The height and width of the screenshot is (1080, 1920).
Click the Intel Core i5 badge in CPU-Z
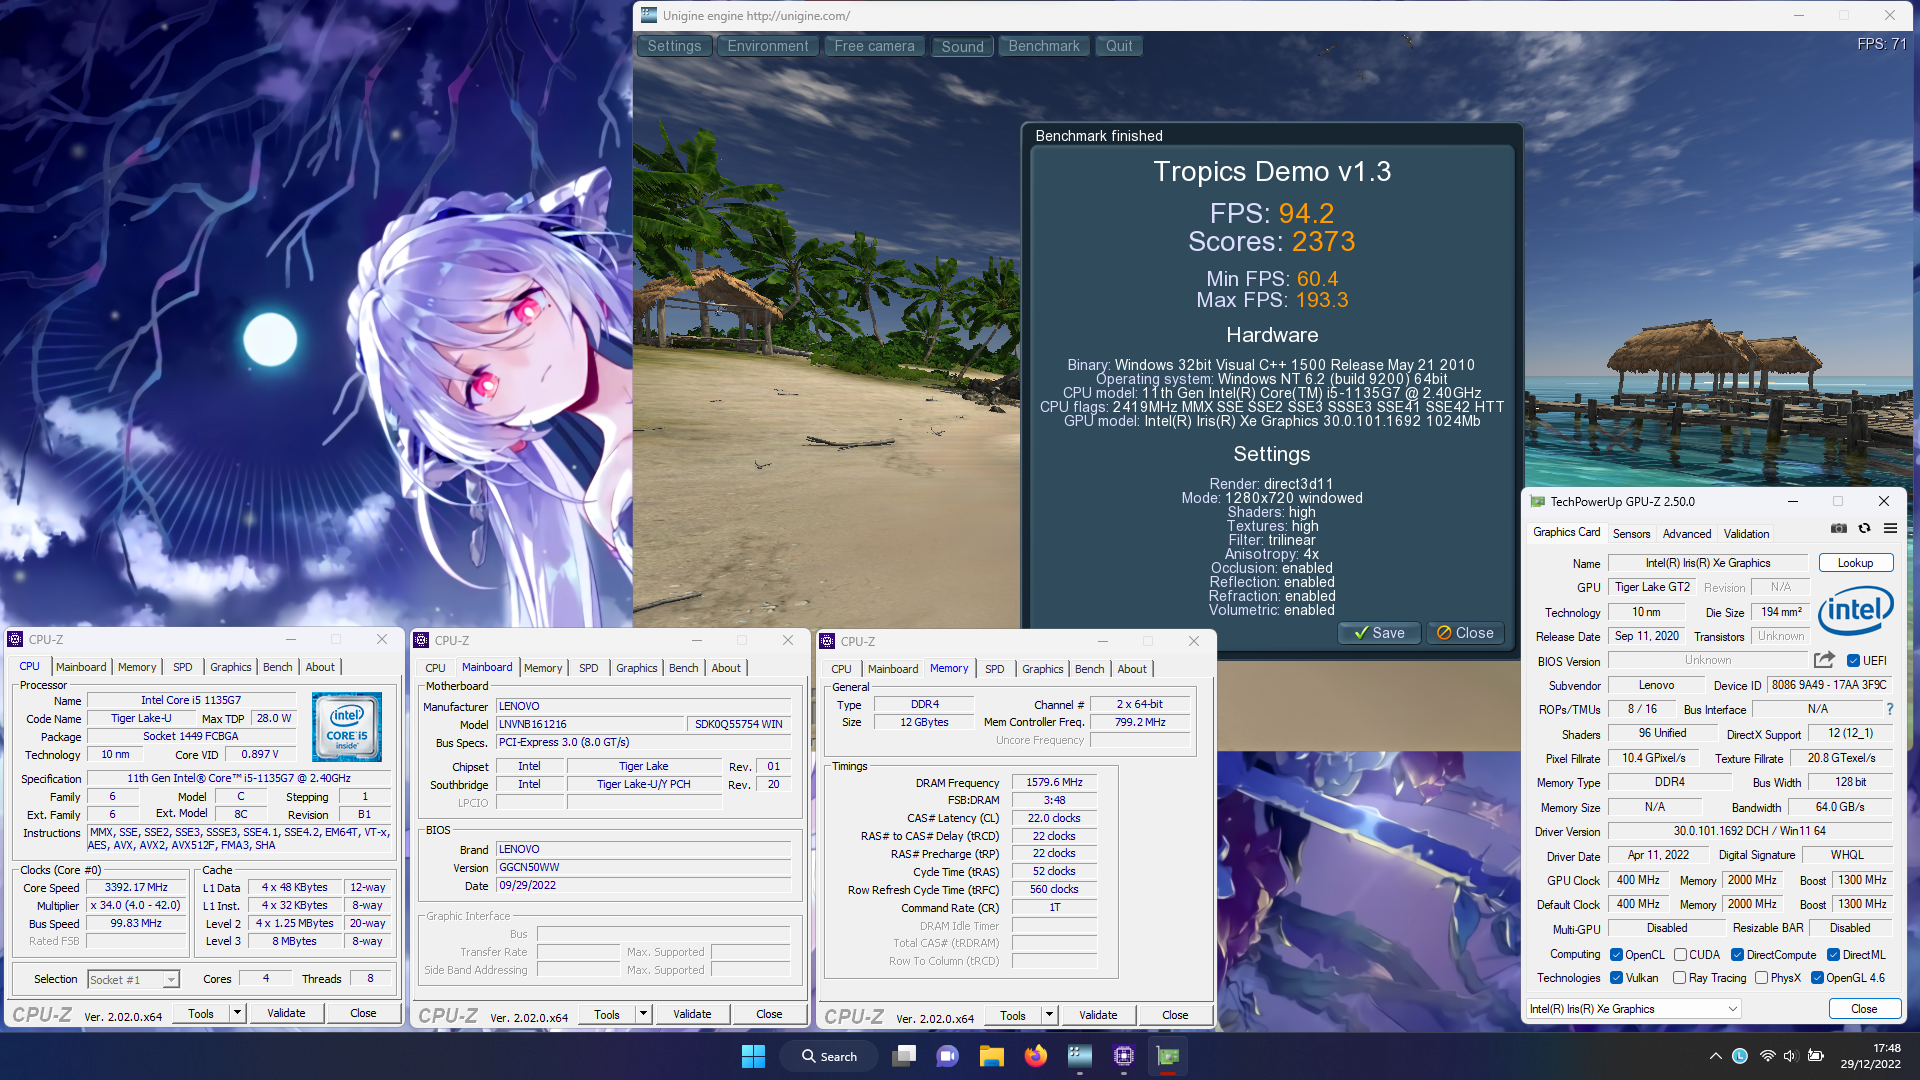[346, 727]
